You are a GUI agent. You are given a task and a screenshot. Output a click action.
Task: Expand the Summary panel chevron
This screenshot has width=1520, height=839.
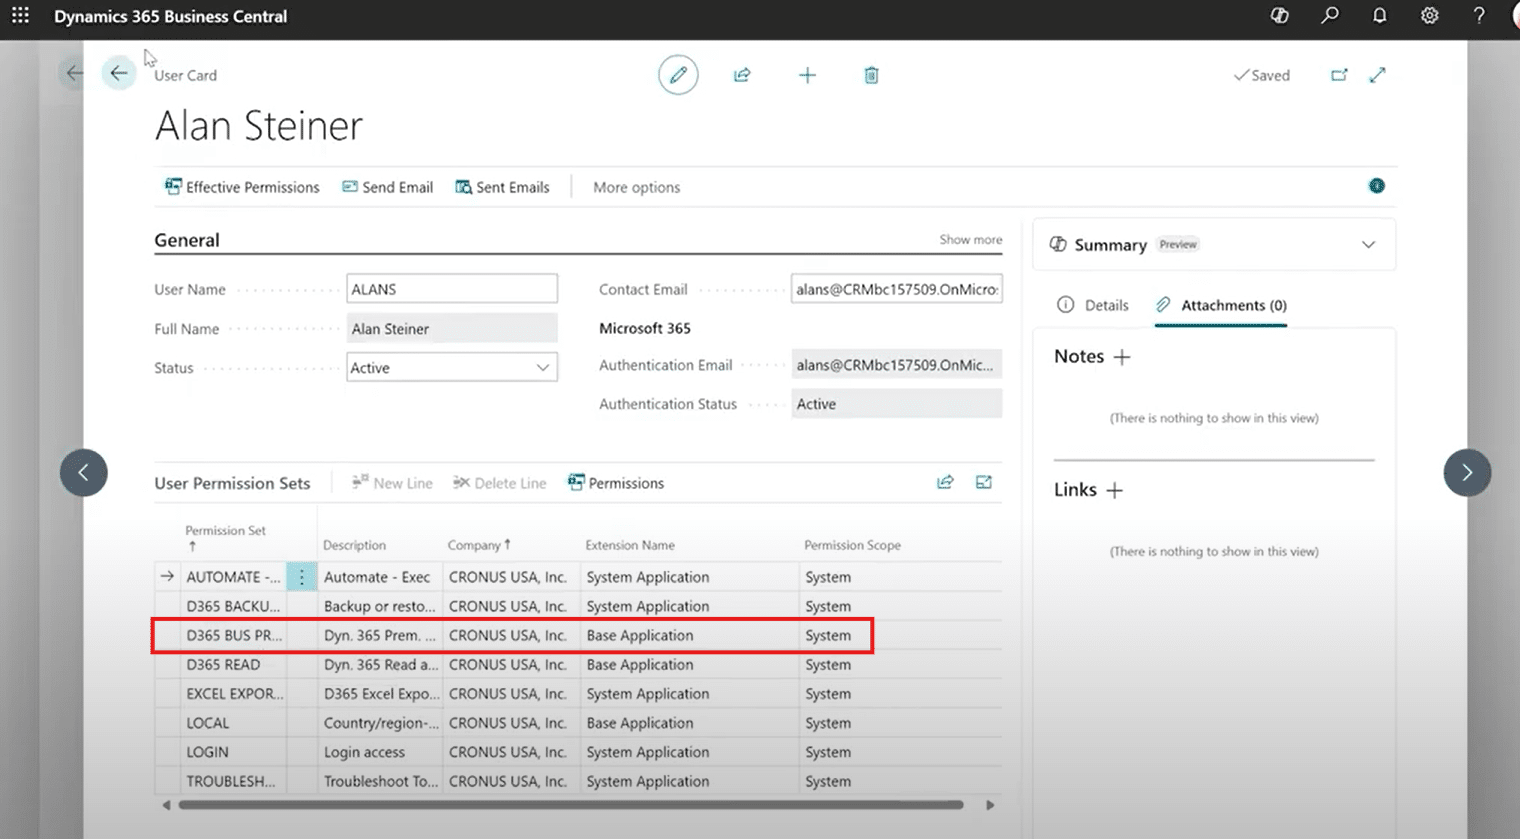point(1368,245)
